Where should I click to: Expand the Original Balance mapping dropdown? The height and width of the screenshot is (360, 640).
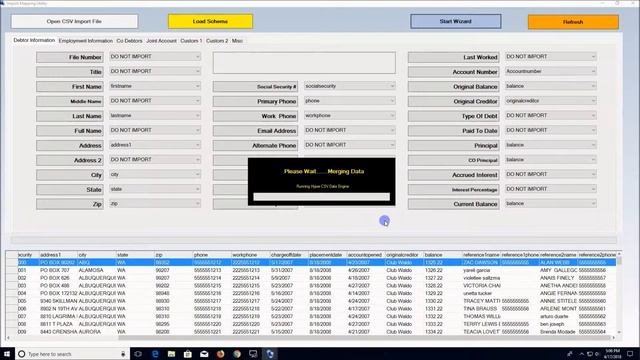pyautogui.click(x=551, y=86)
